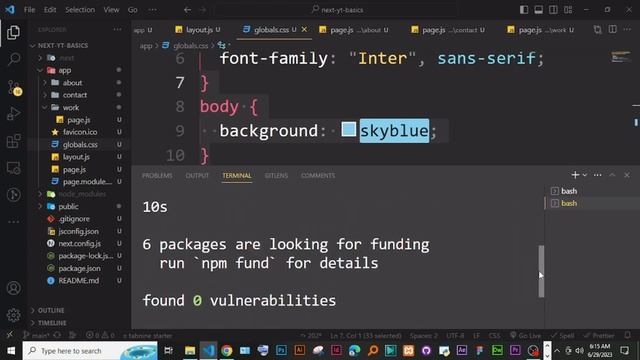Open the Edit menu

click(x=50, y=10)
